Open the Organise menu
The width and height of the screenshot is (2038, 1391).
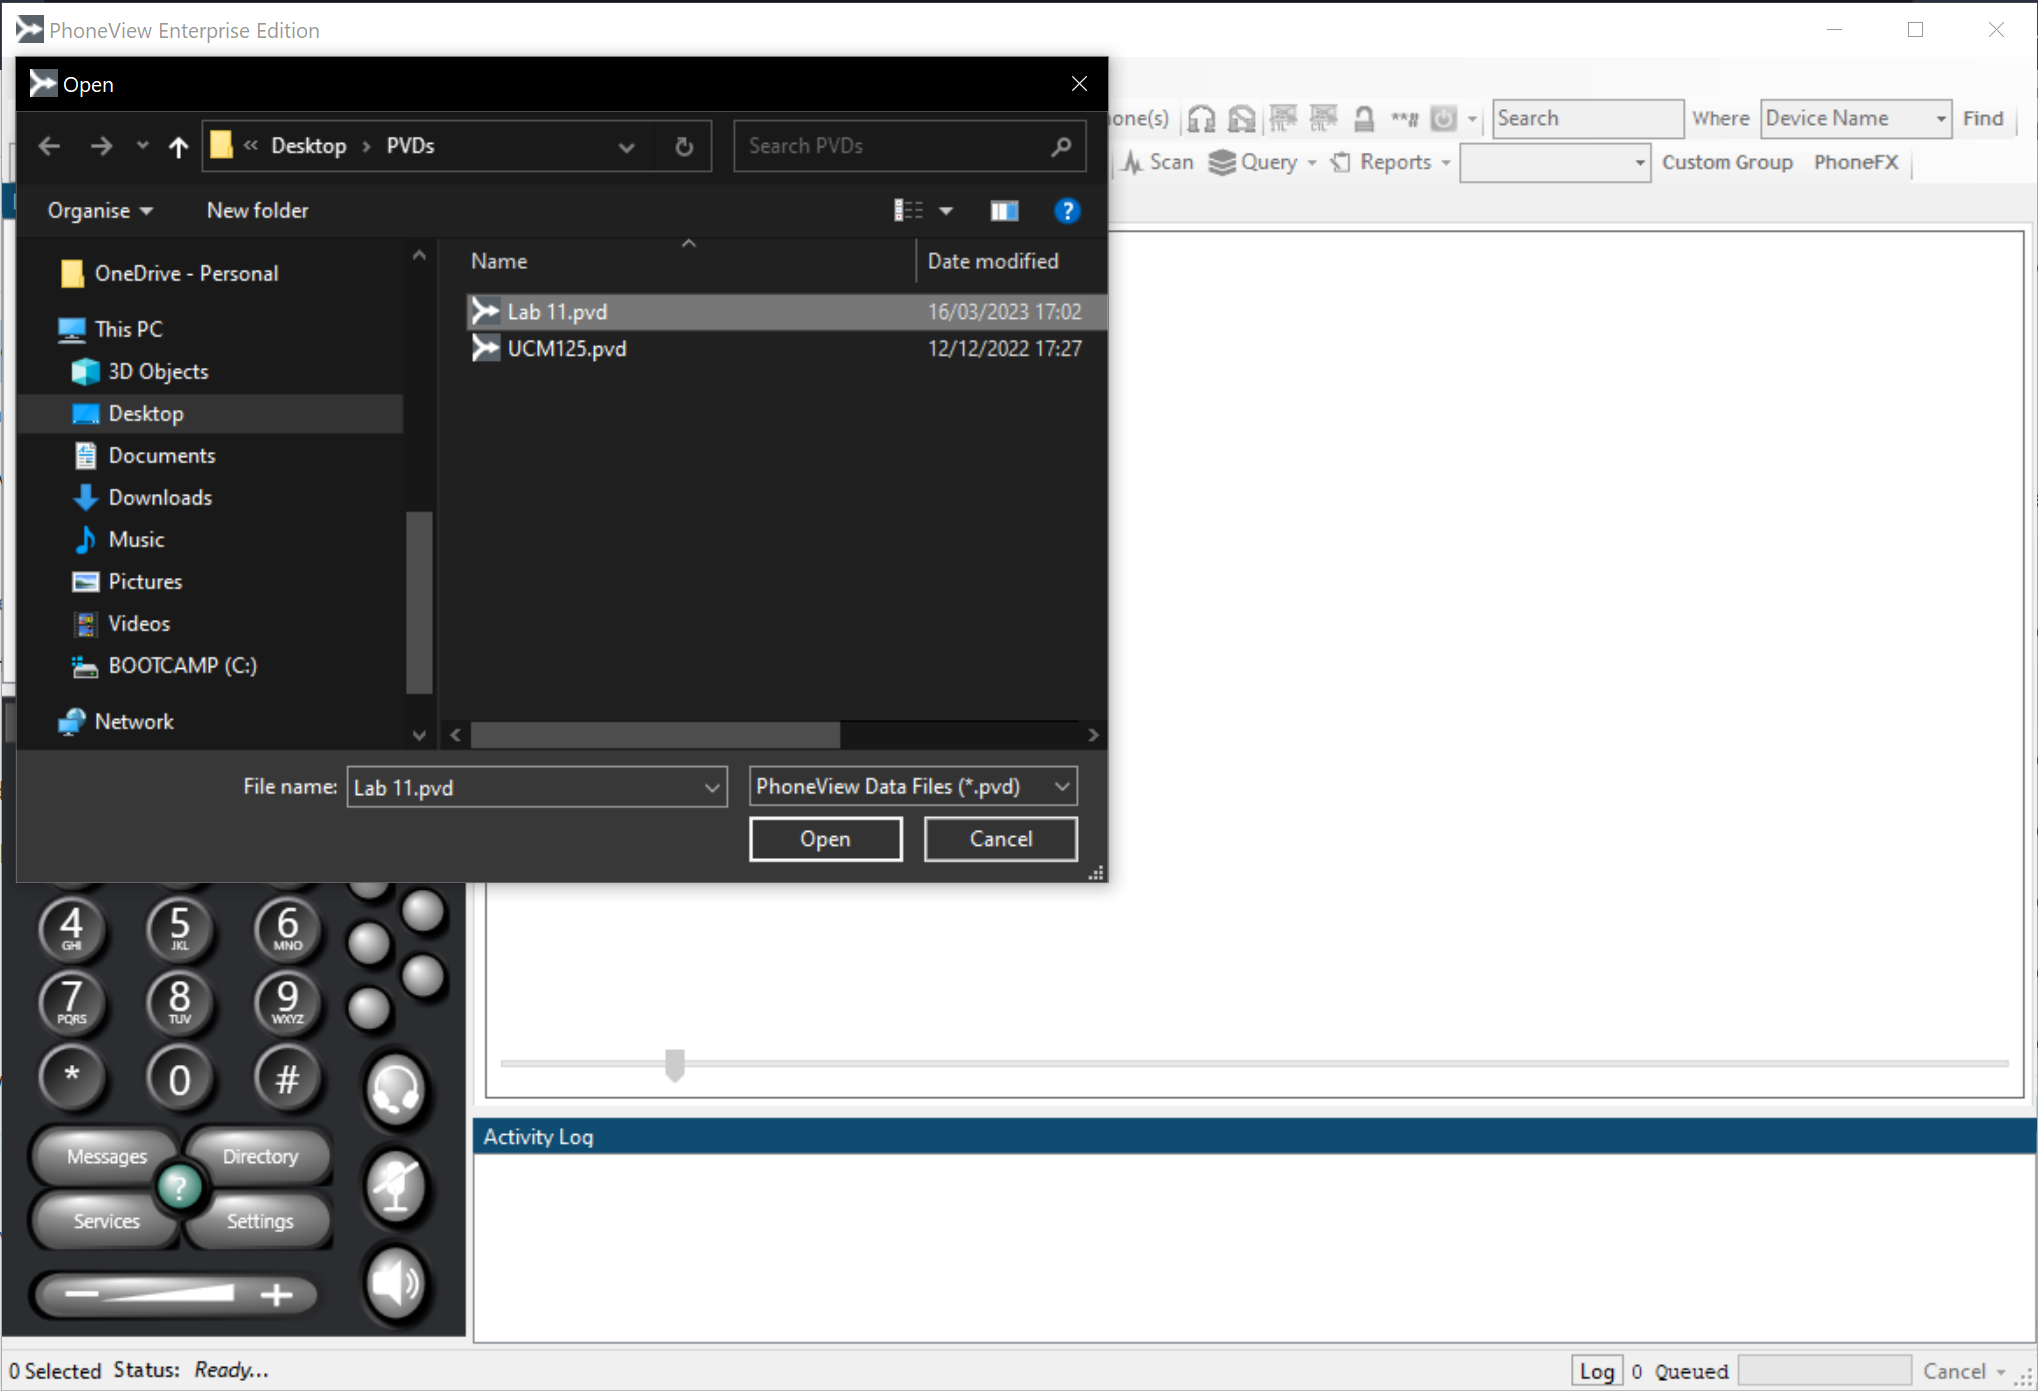coord(100,211)
